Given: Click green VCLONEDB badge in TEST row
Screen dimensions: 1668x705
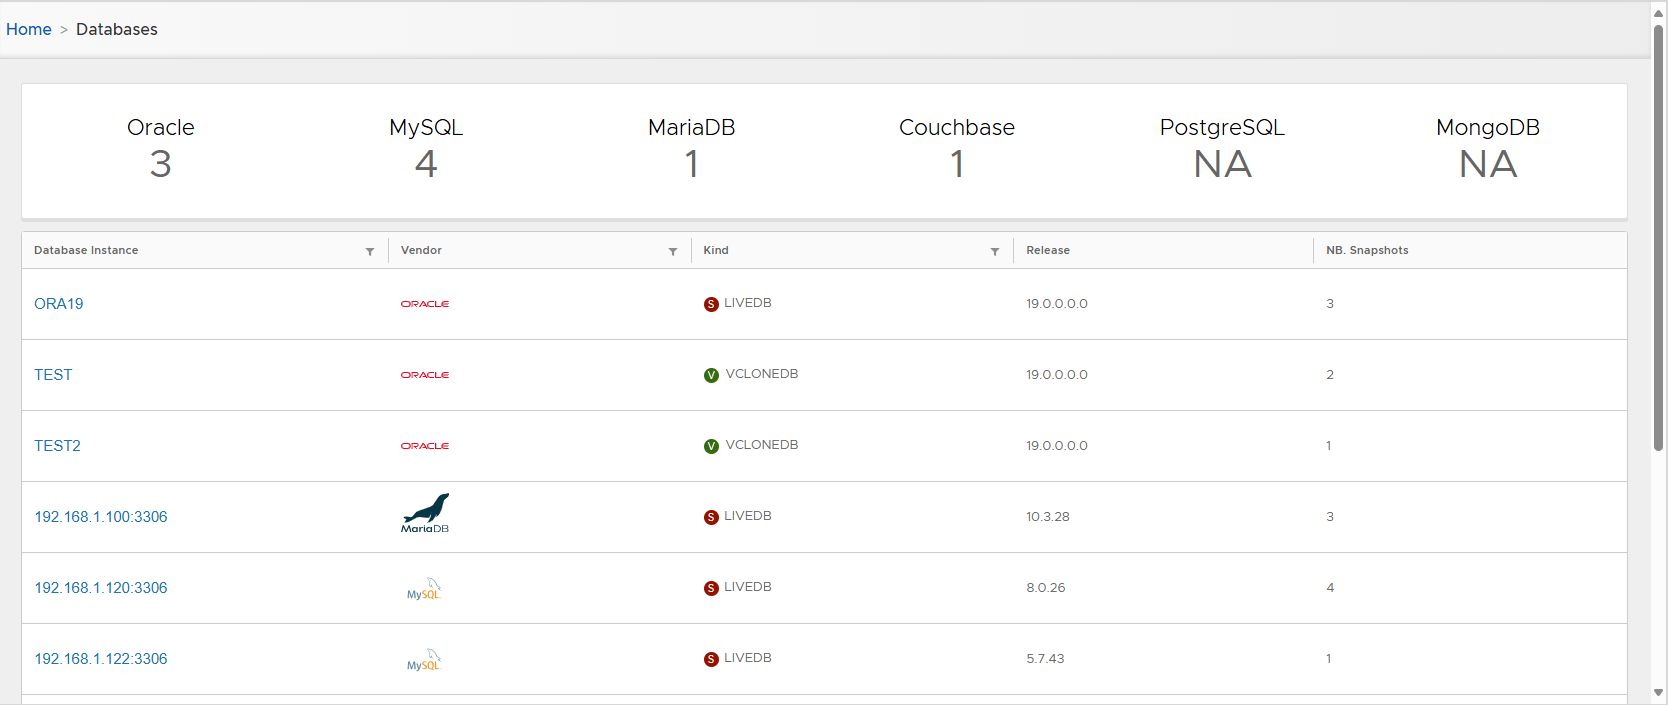Looking at the screenshot, I should point(711,375).
